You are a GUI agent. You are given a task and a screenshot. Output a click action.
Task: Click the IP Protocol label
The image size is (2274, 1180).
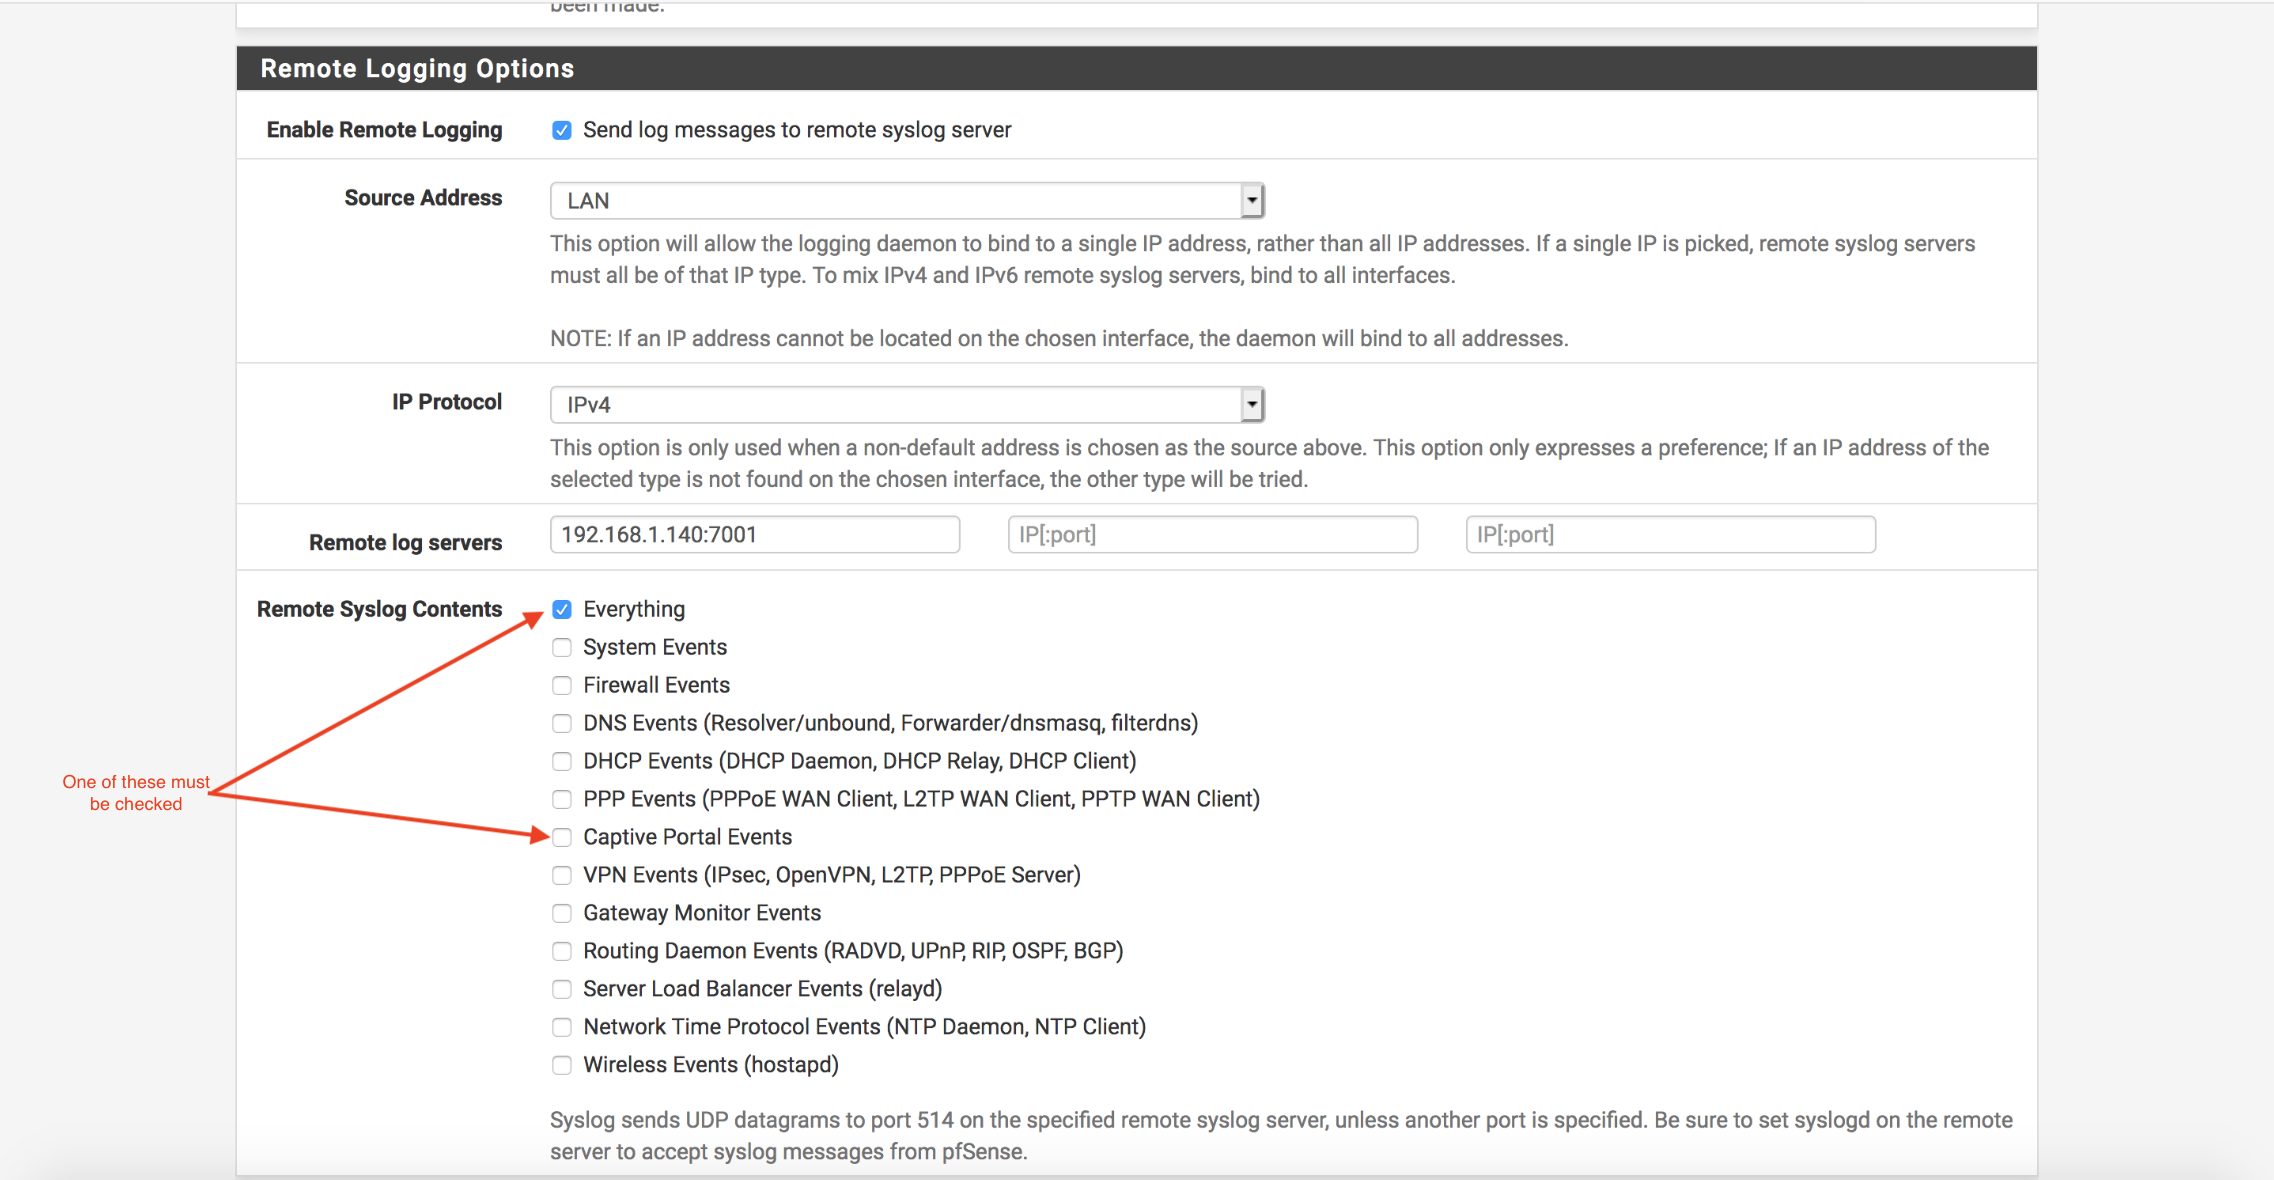coord(447,402)
